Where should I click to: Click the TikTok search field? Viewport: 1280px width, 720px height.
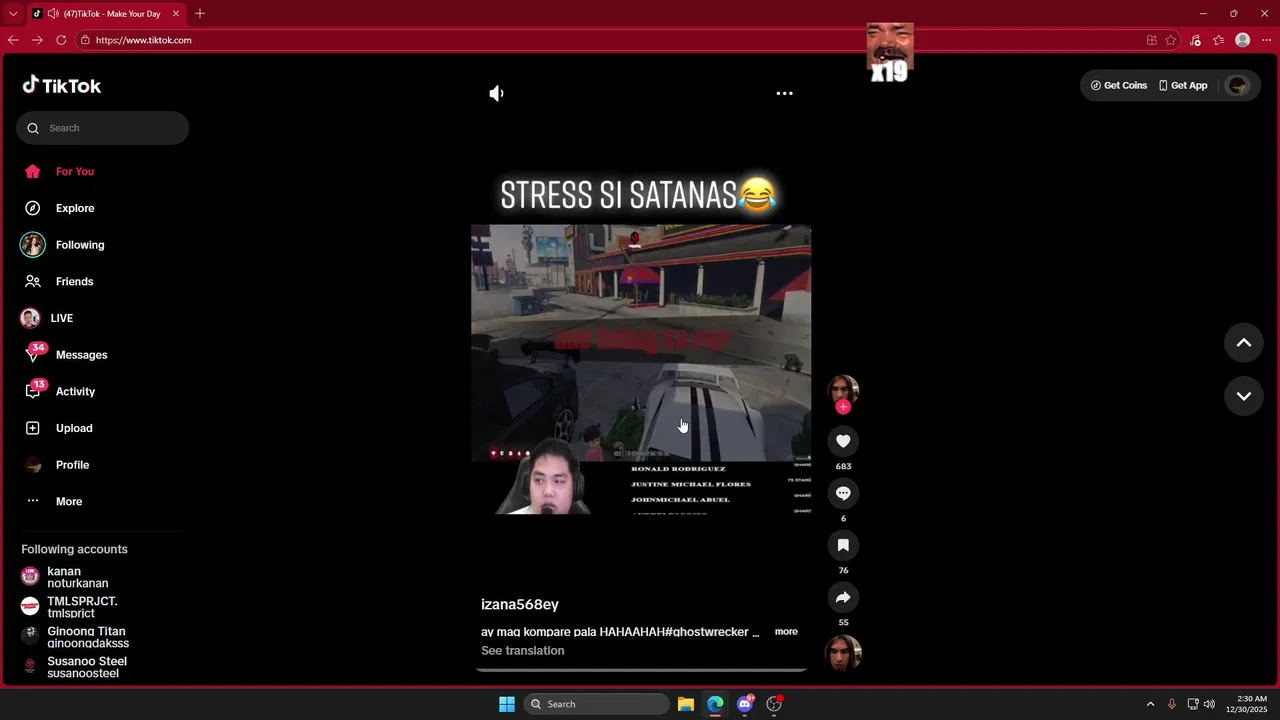point(102,128)
